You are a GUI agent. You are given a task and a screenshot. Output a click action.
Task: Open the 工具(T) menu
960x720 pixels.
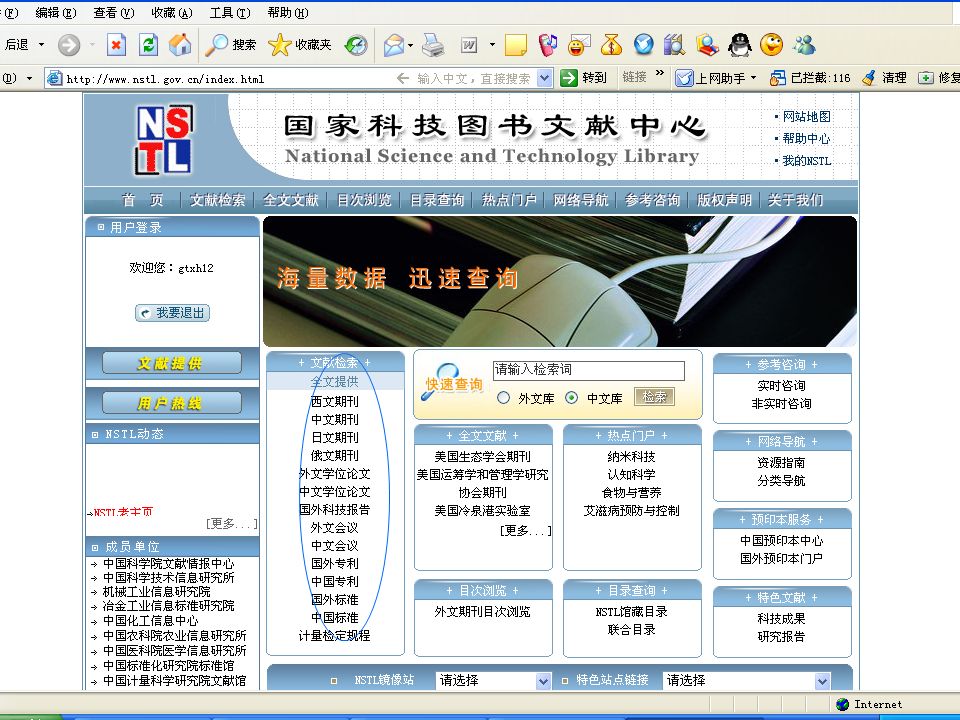click(x=230, y=12)
